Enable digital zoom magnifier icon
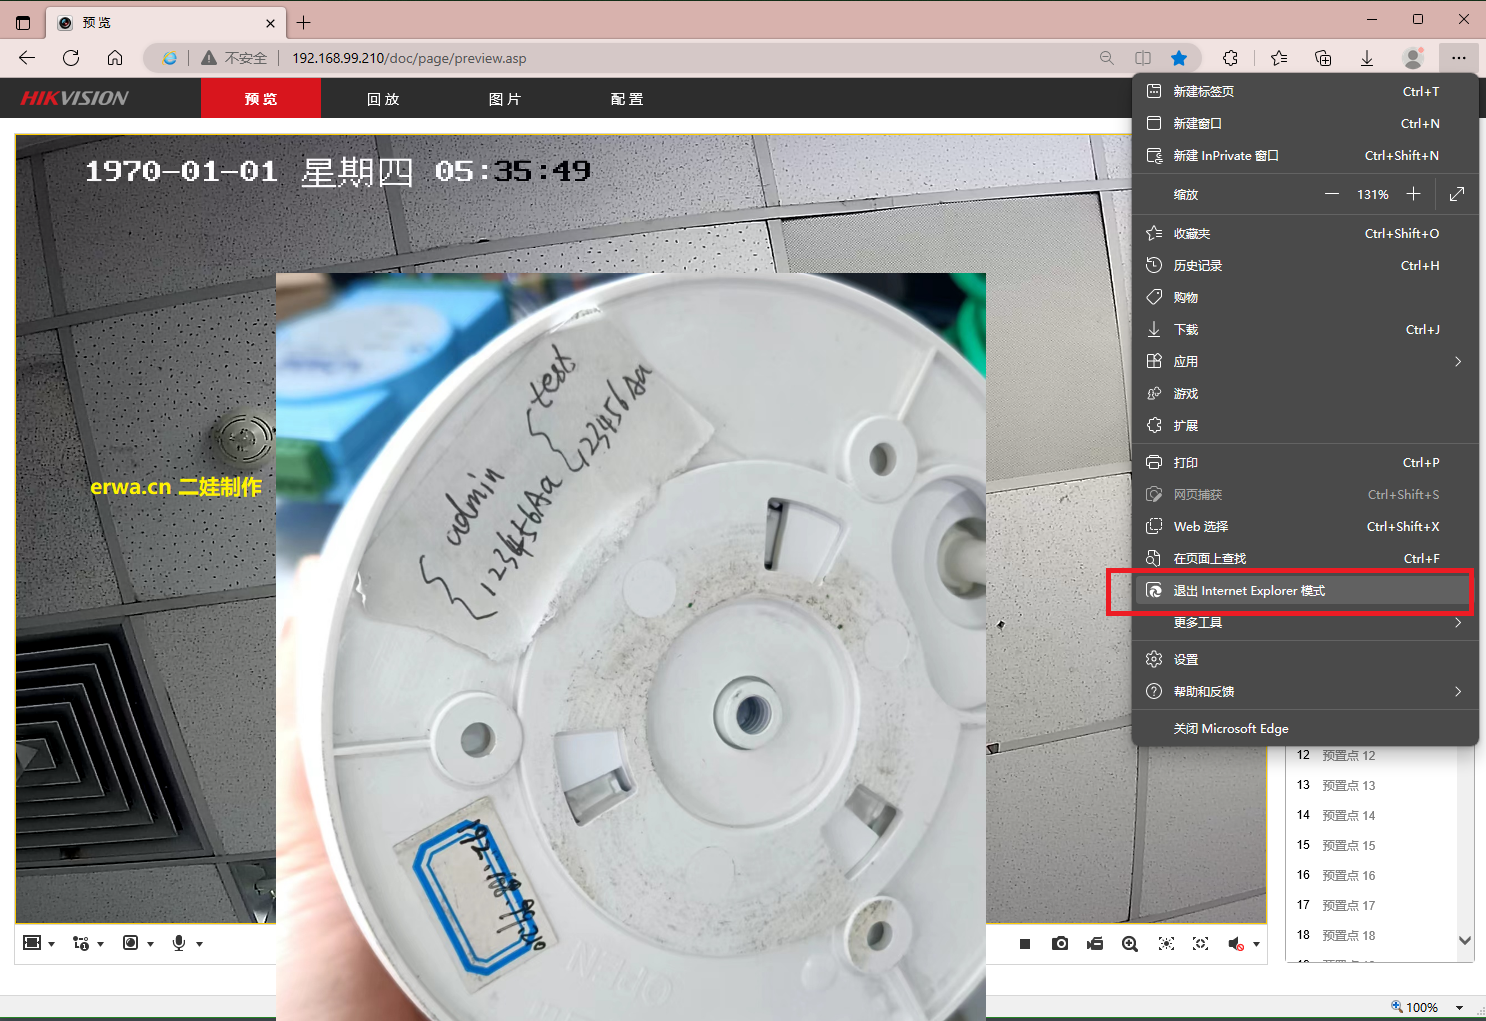The image size is (1486, 1021). click(1130, 944)
